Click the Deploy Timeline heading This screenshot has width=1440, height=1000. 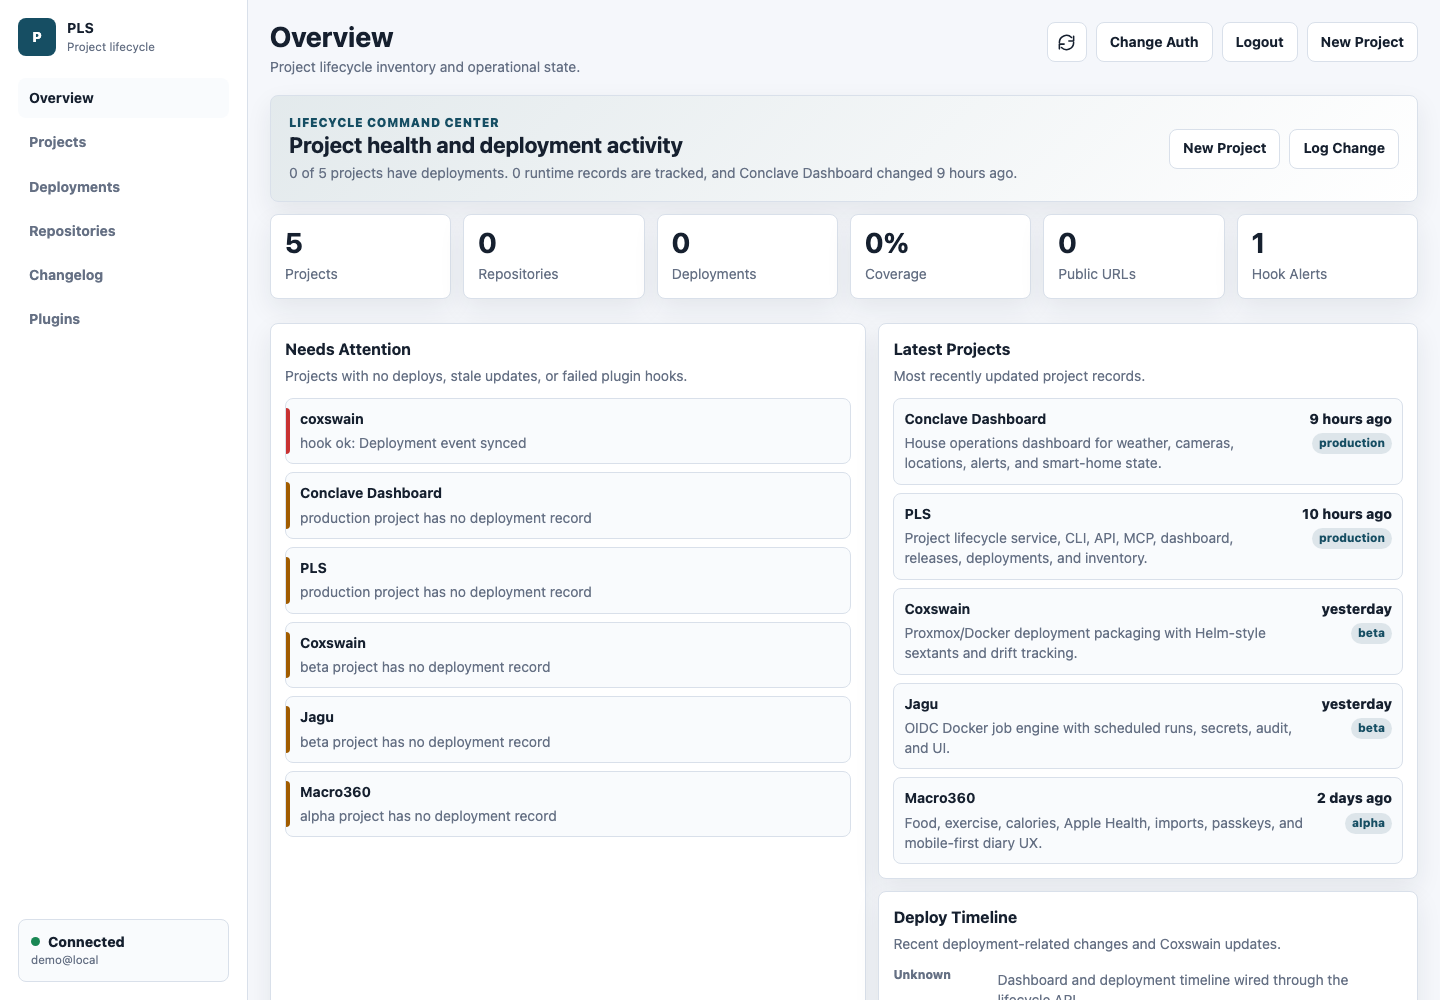click(955, 917)
